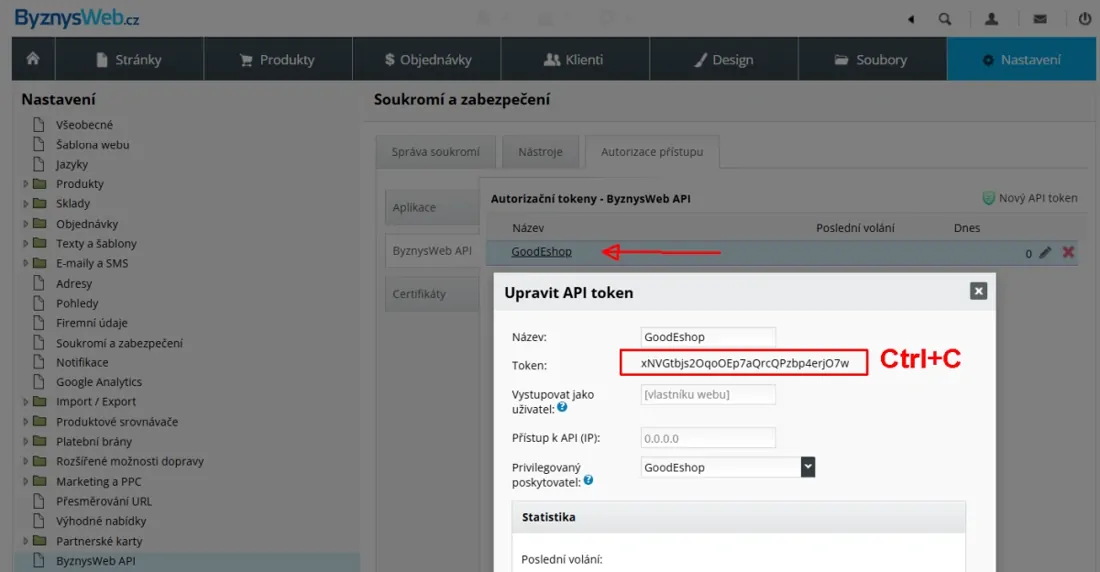
Task: Click the Název input field in dialog
Action: 708,337
